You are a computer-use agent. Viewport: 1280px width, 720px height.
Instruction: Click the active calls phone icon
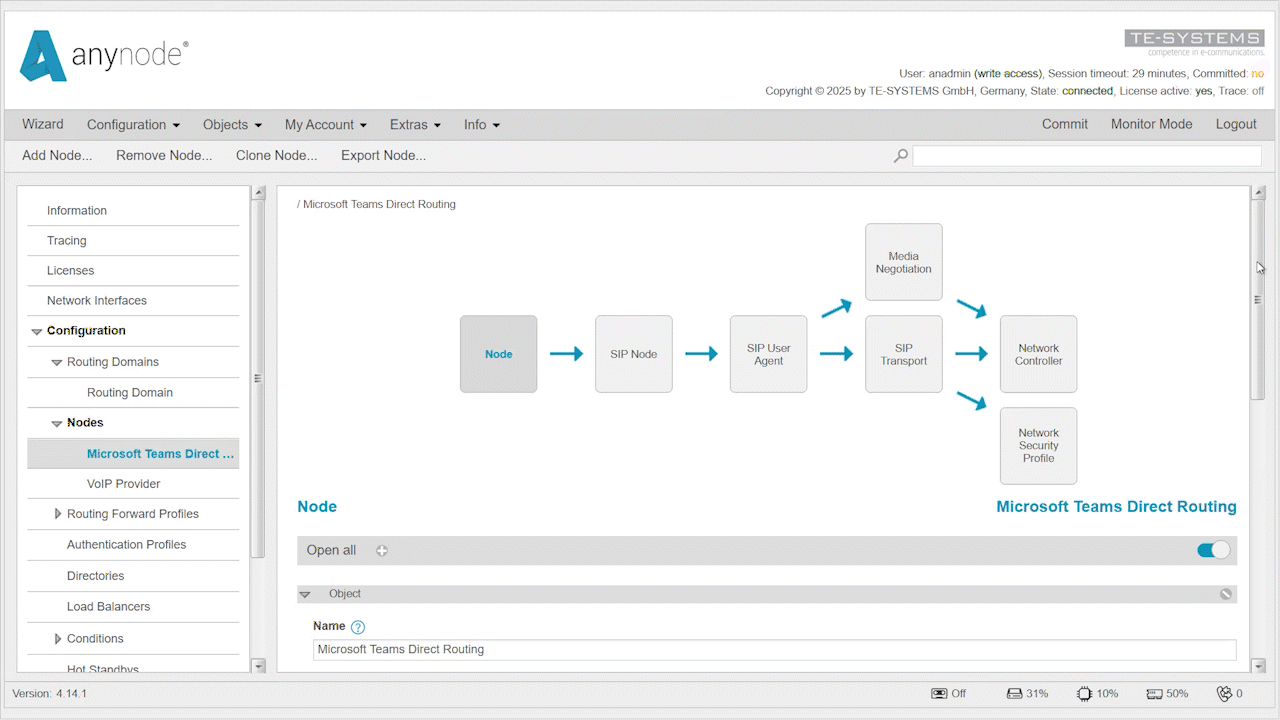point(1223,693)
